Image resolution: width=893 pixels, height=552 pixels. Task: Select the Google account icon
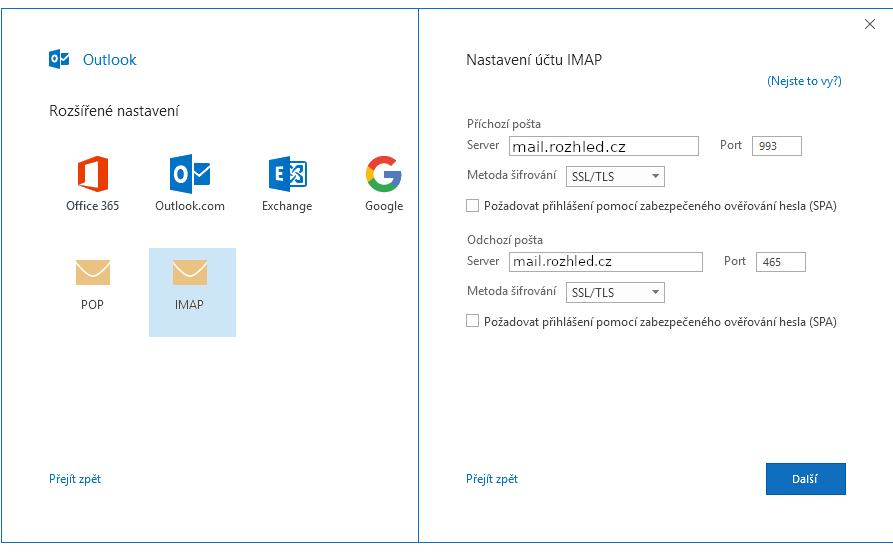click(x=383, y=175)
